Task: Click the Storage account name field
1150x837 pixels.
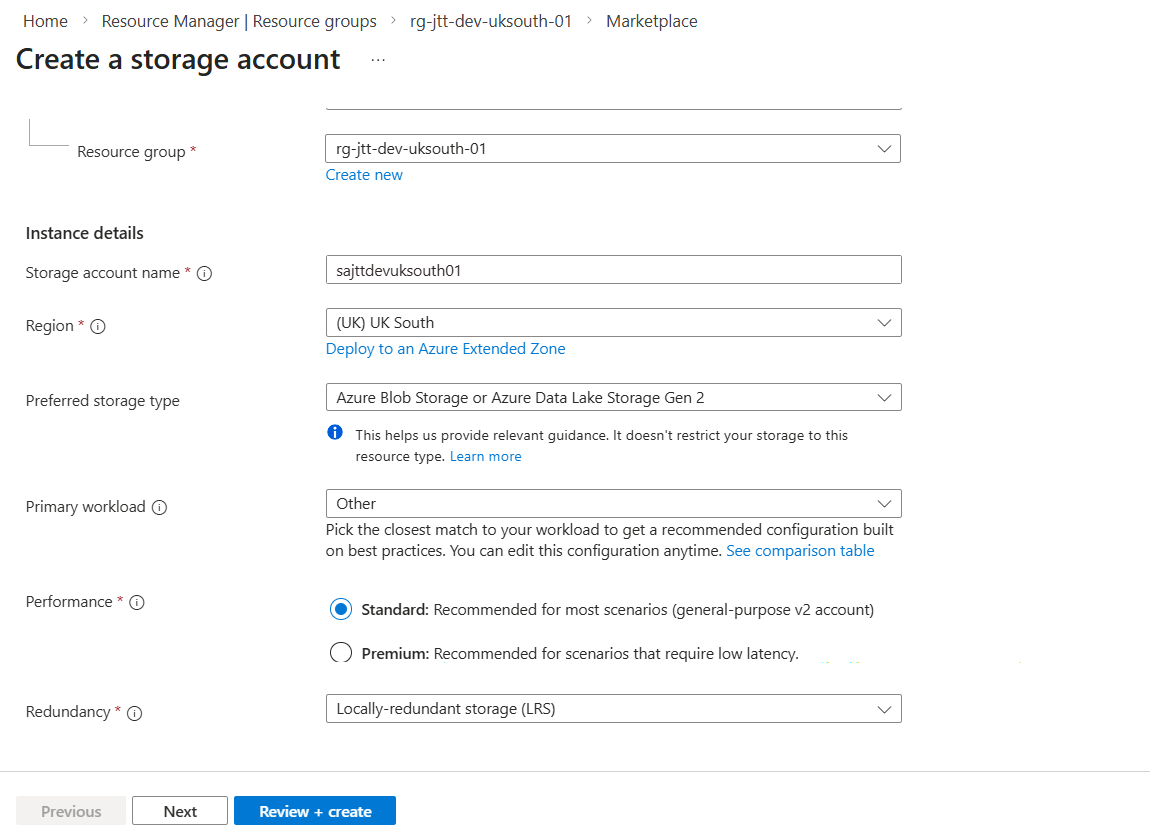Action: pyautogui.click(x=612, y=270)
